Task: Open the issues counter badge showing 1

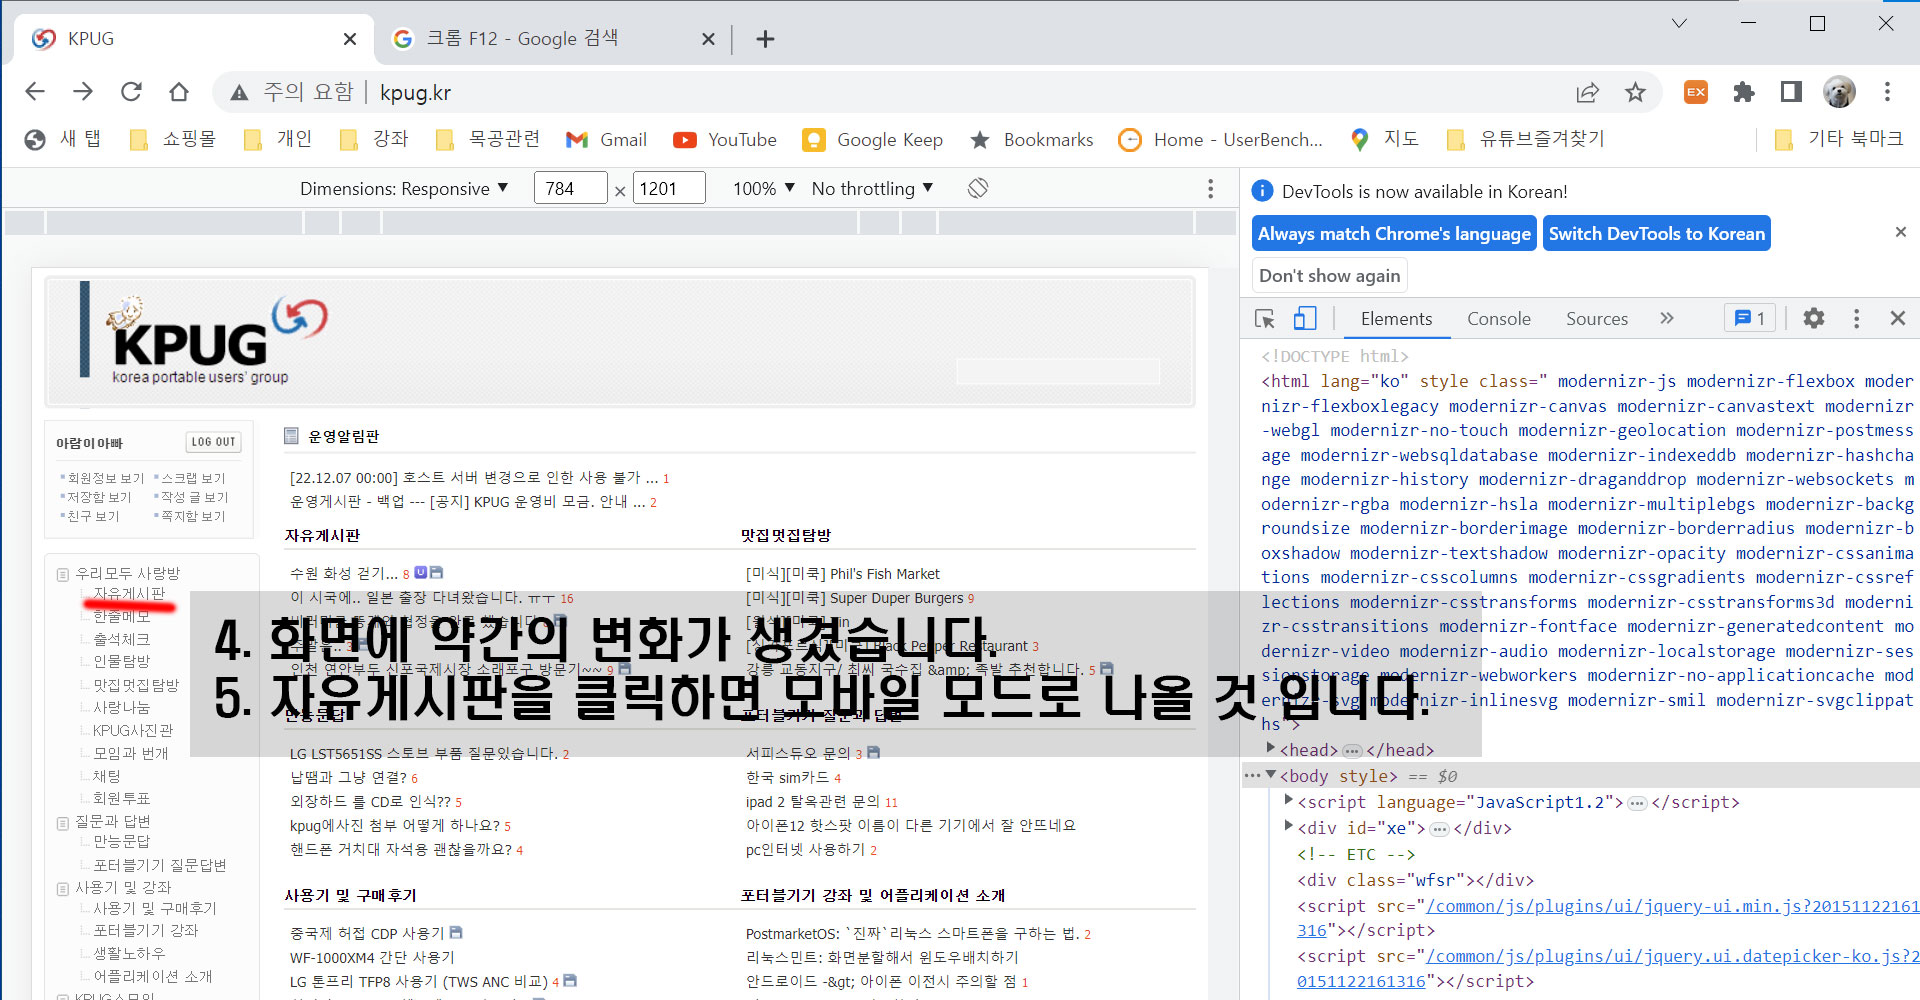Action: click(1750, 318)
